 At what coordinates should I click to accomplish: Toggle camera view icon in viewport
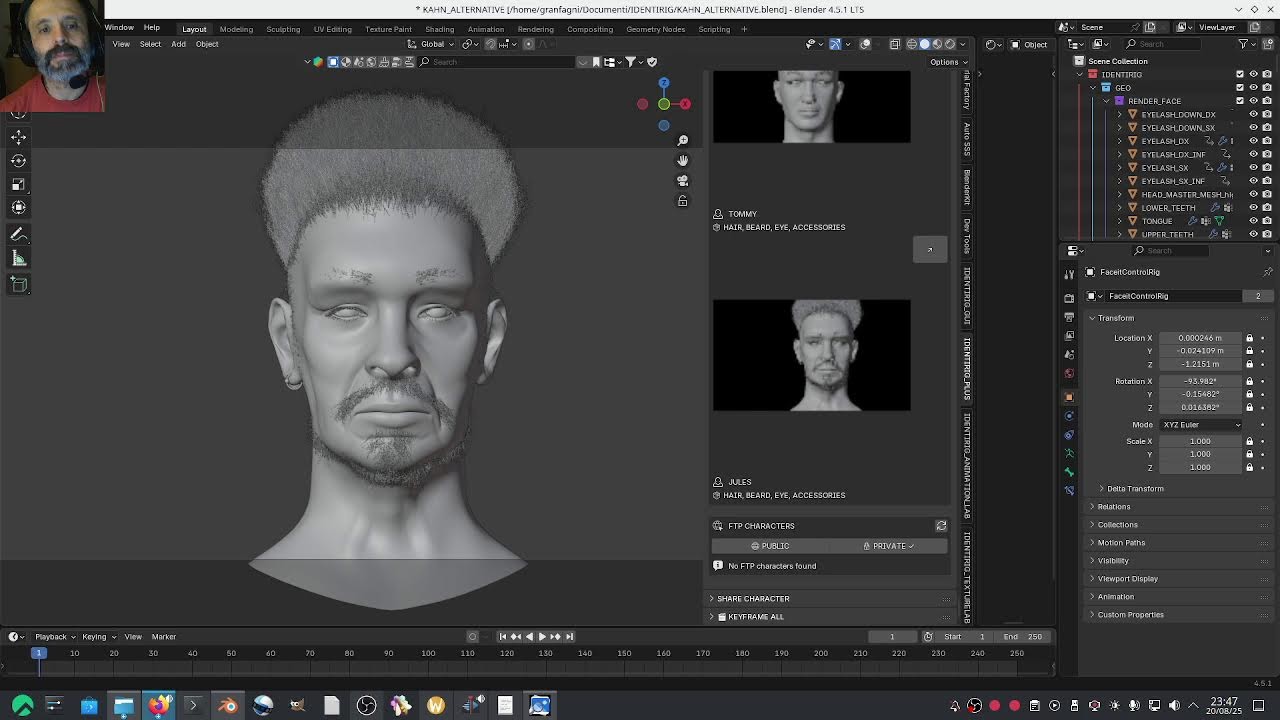(x=683, y=181)
